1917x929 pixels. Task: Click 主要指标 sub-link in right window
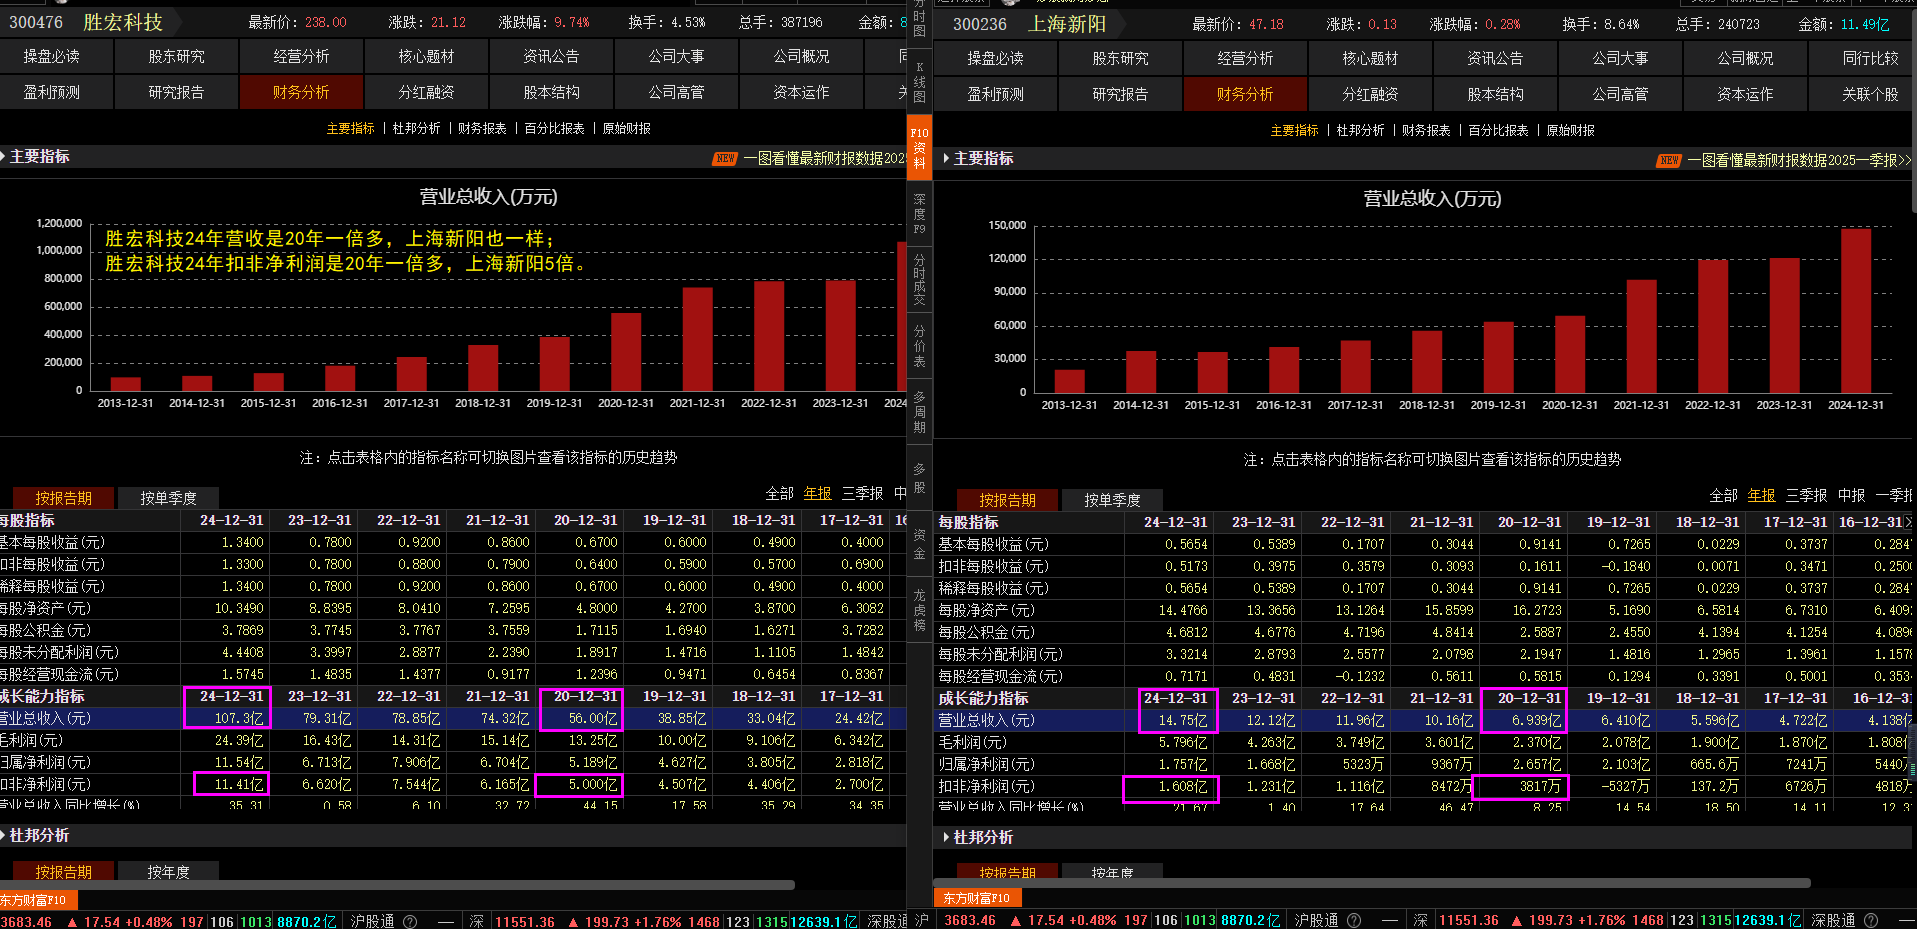click(1294, 131)
